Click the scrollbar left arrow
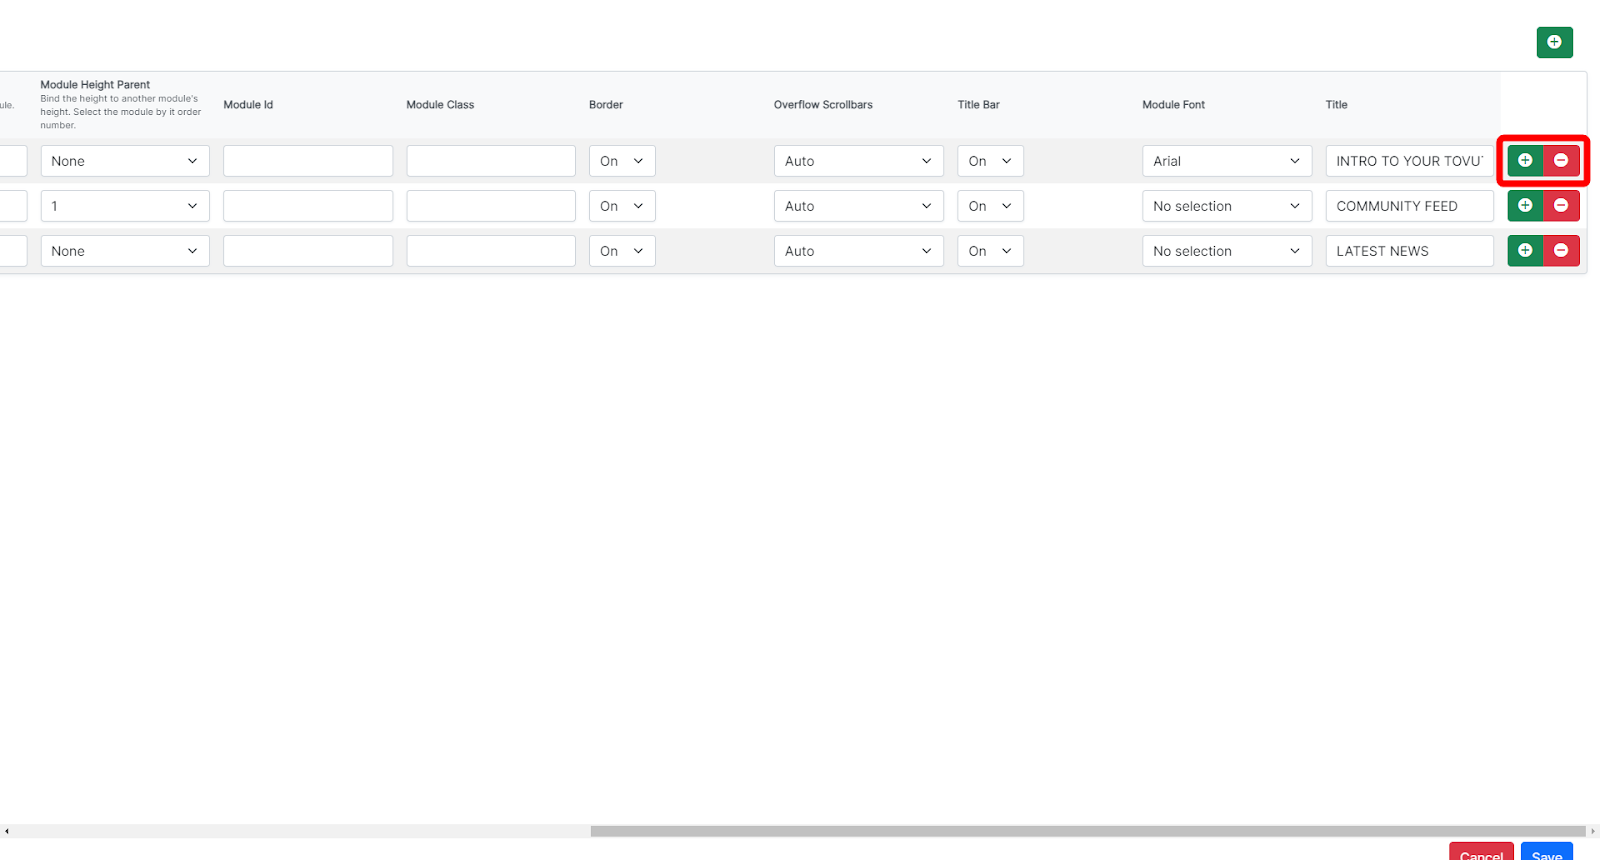The width and height of the screenshot is (1600, 860). click(x=6, y=831)
